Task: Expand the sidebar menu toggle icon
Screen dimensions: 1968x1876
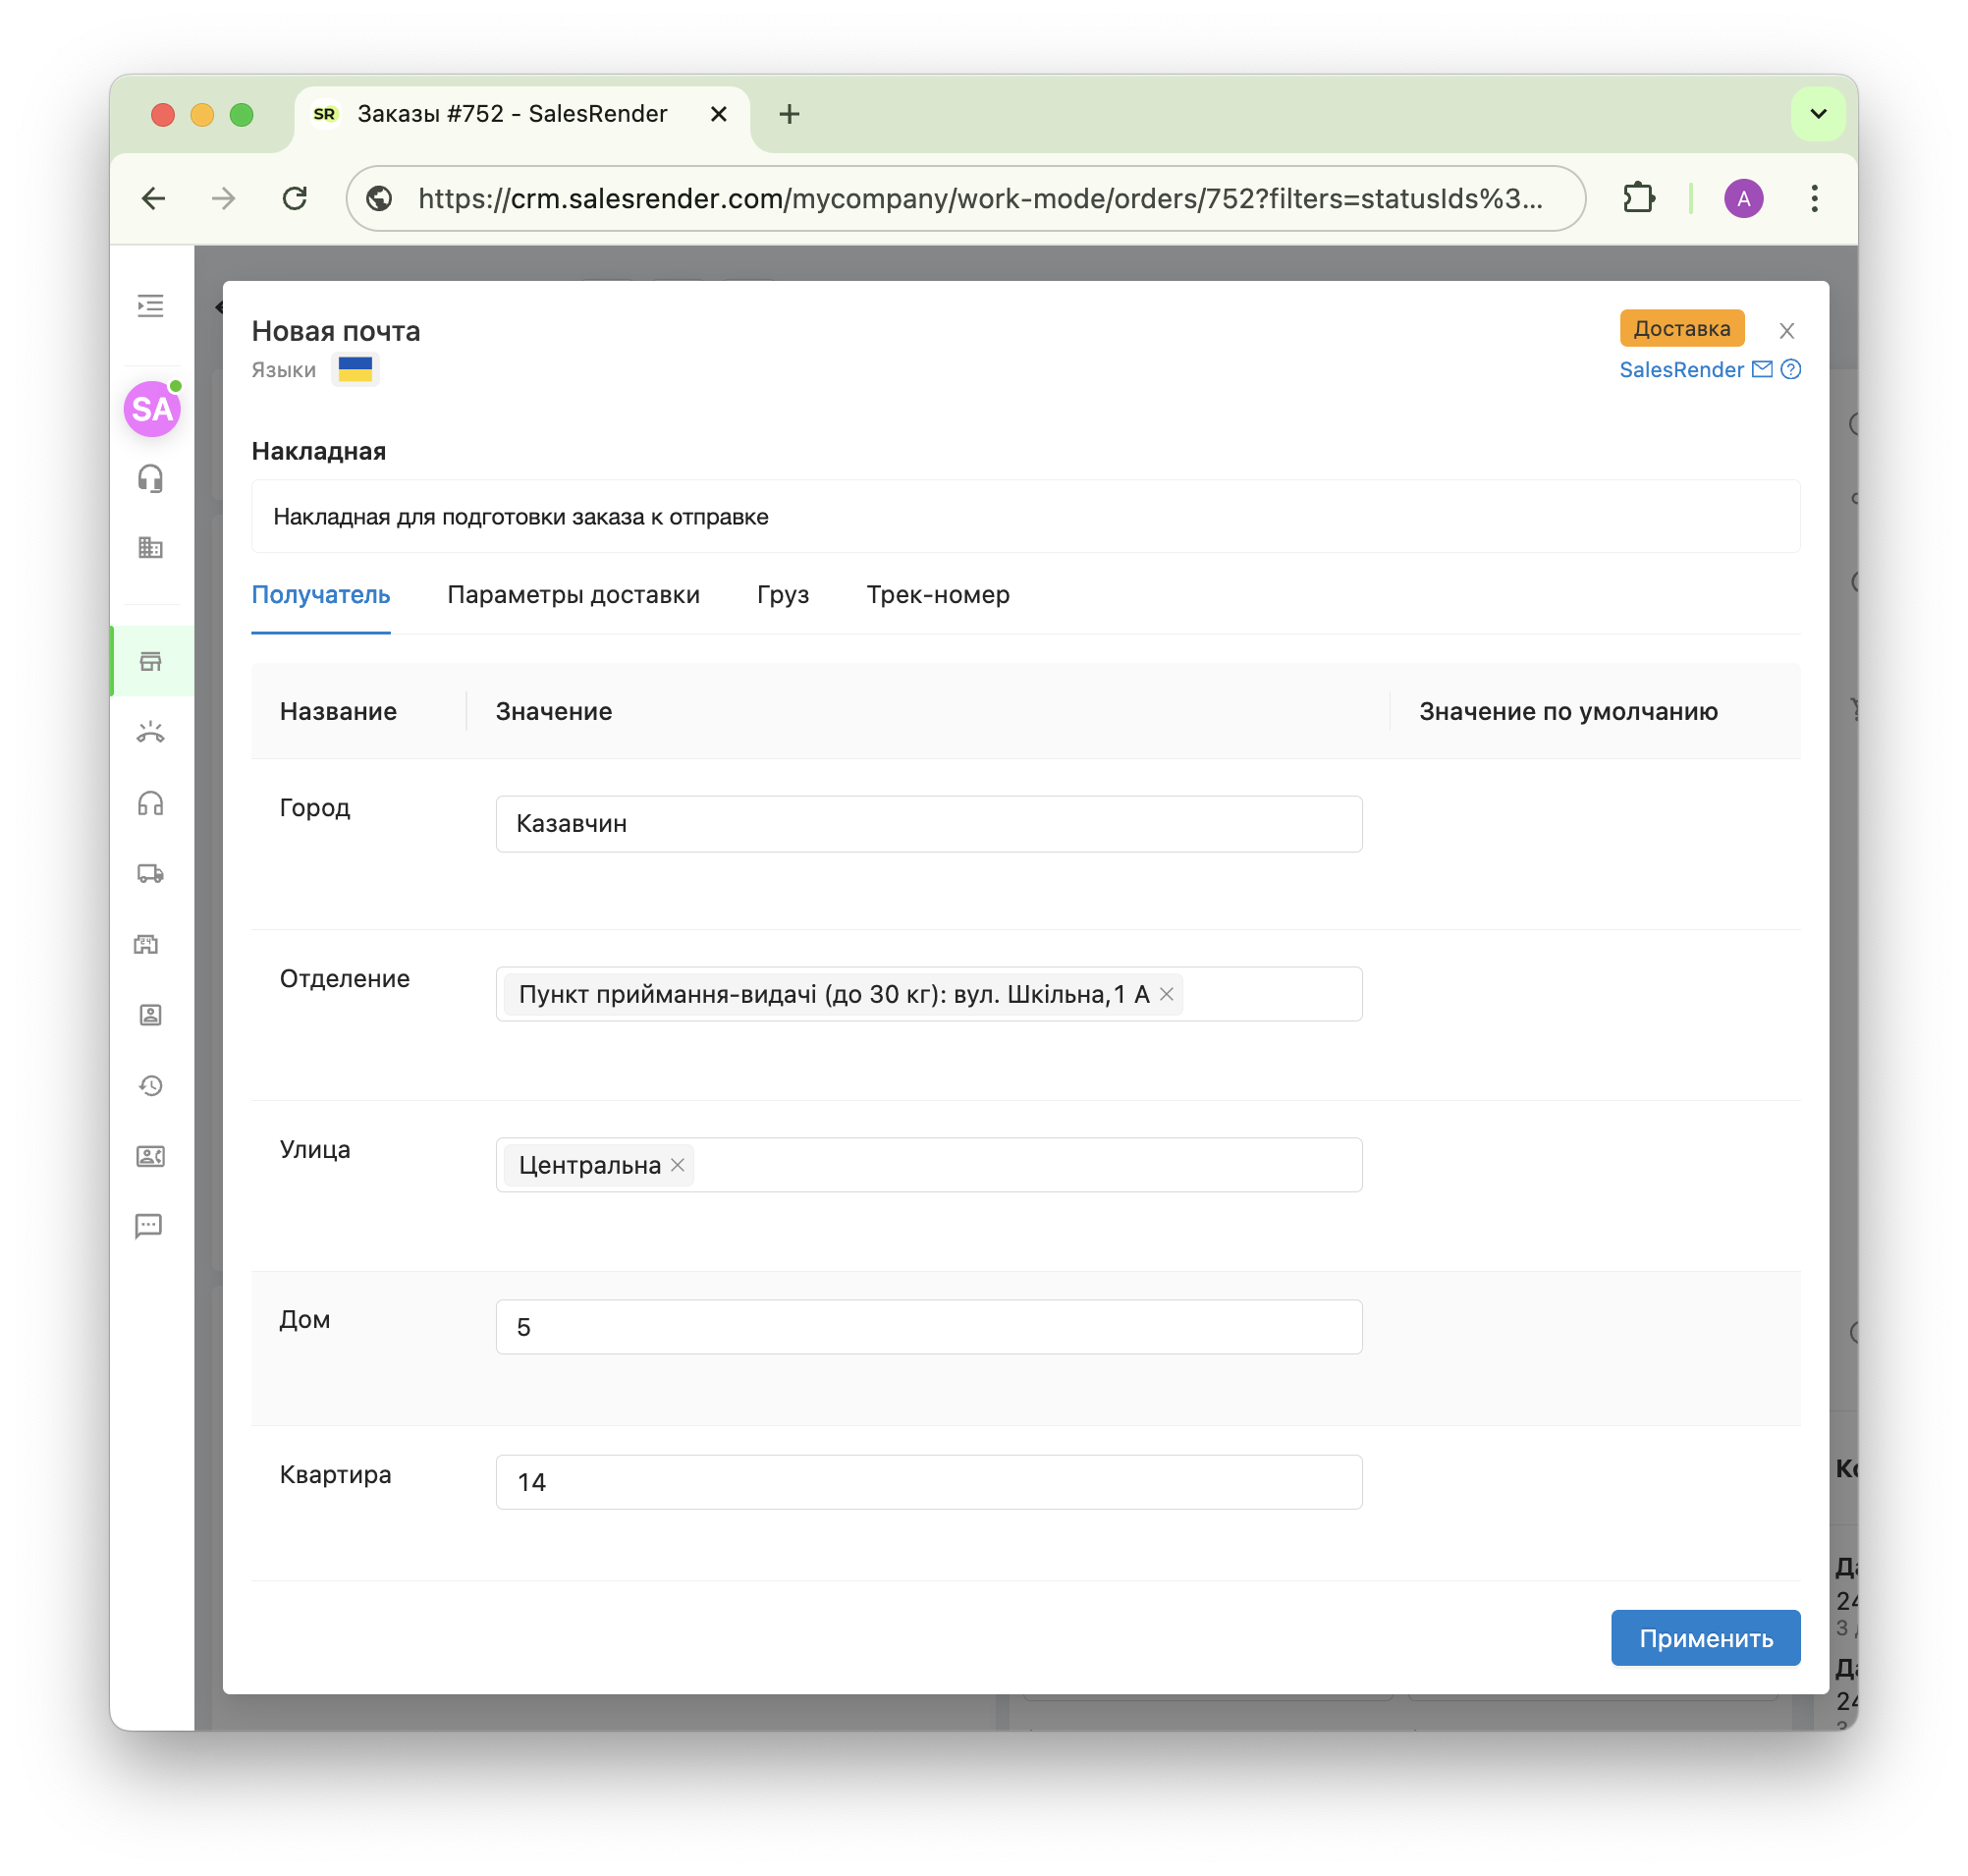Action: (150, 305)
